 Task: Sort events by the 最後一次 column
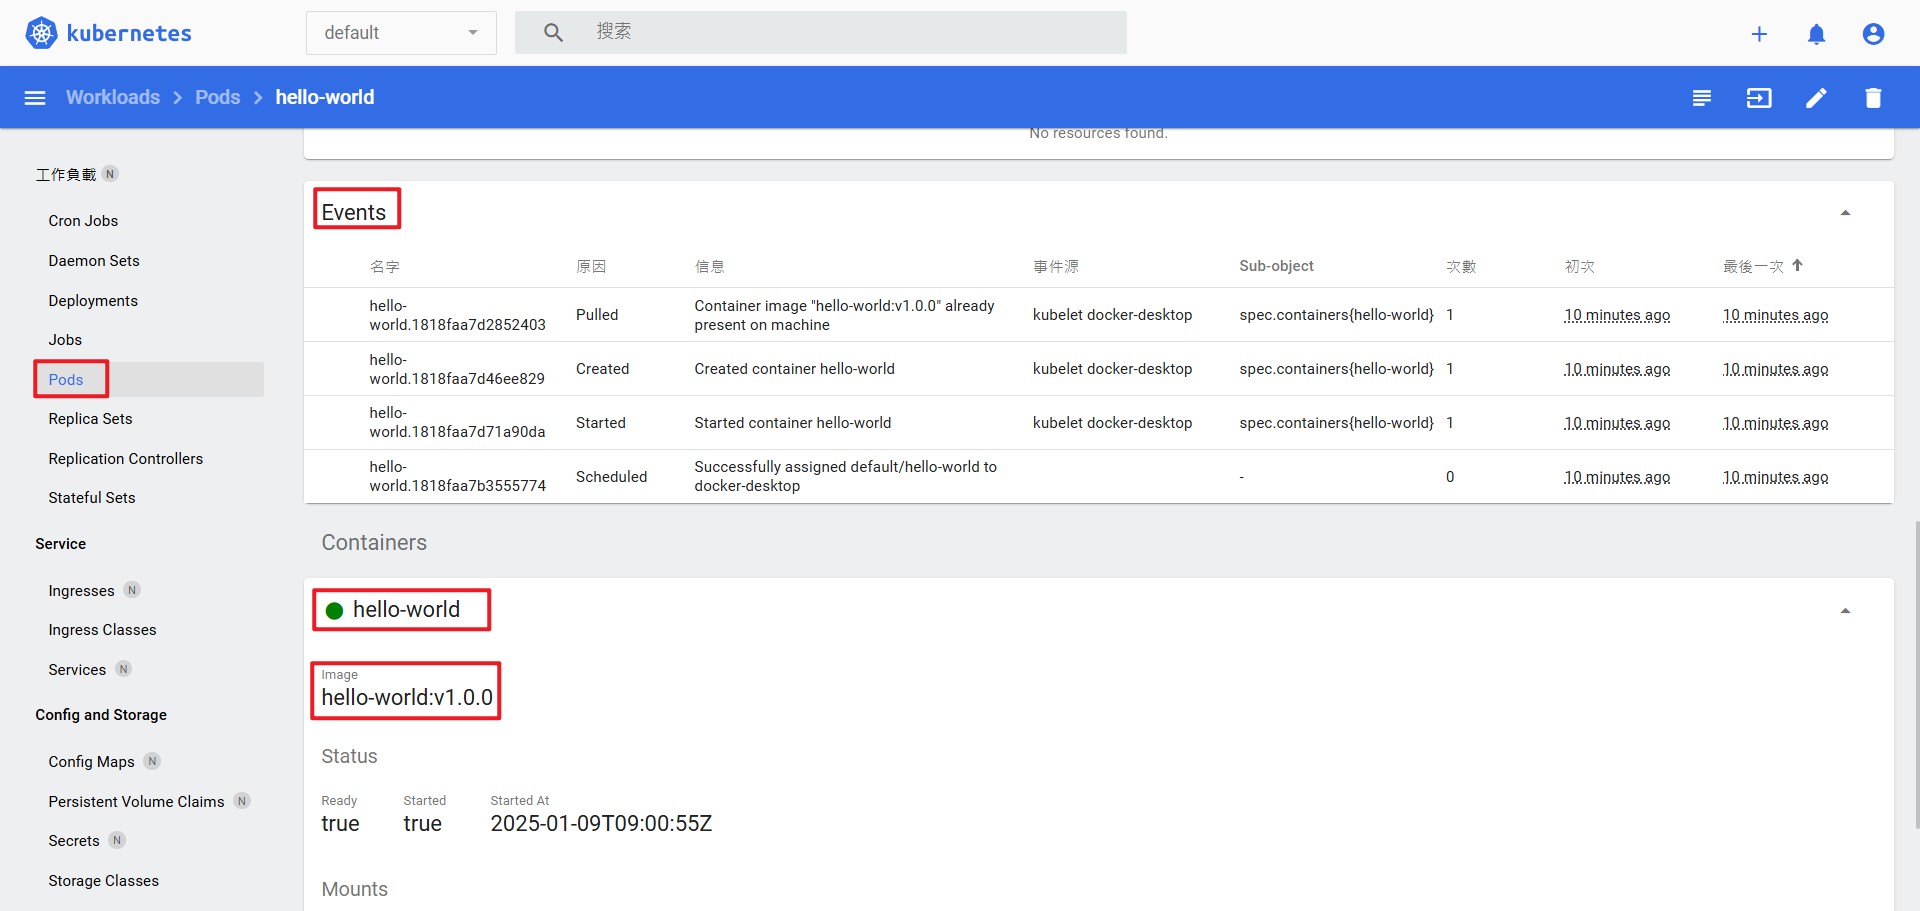(x=1752, y=266)
